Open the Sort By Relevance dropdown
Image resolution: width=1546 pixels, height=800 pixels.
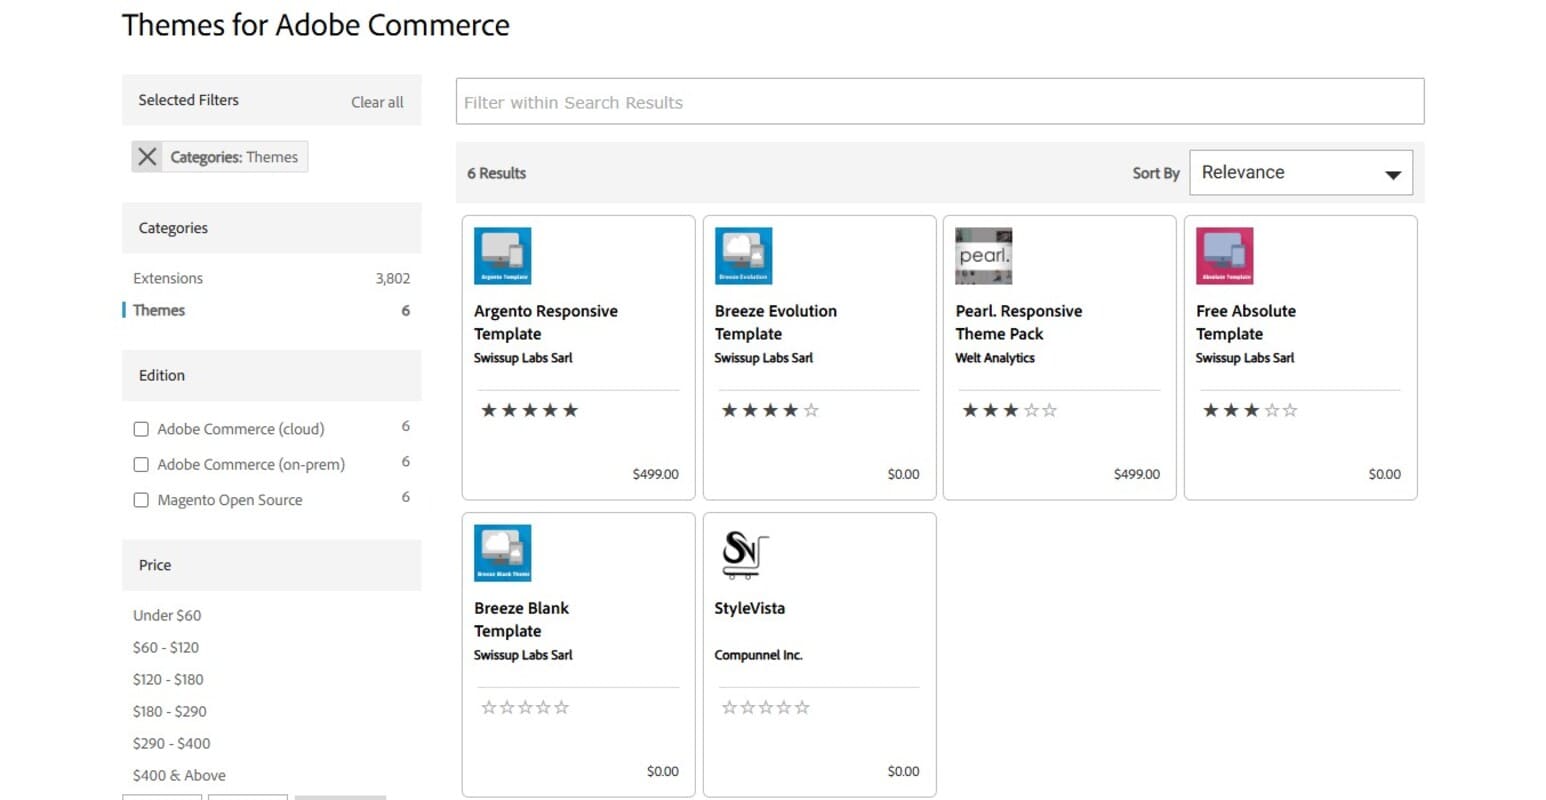pos(1300,172)
